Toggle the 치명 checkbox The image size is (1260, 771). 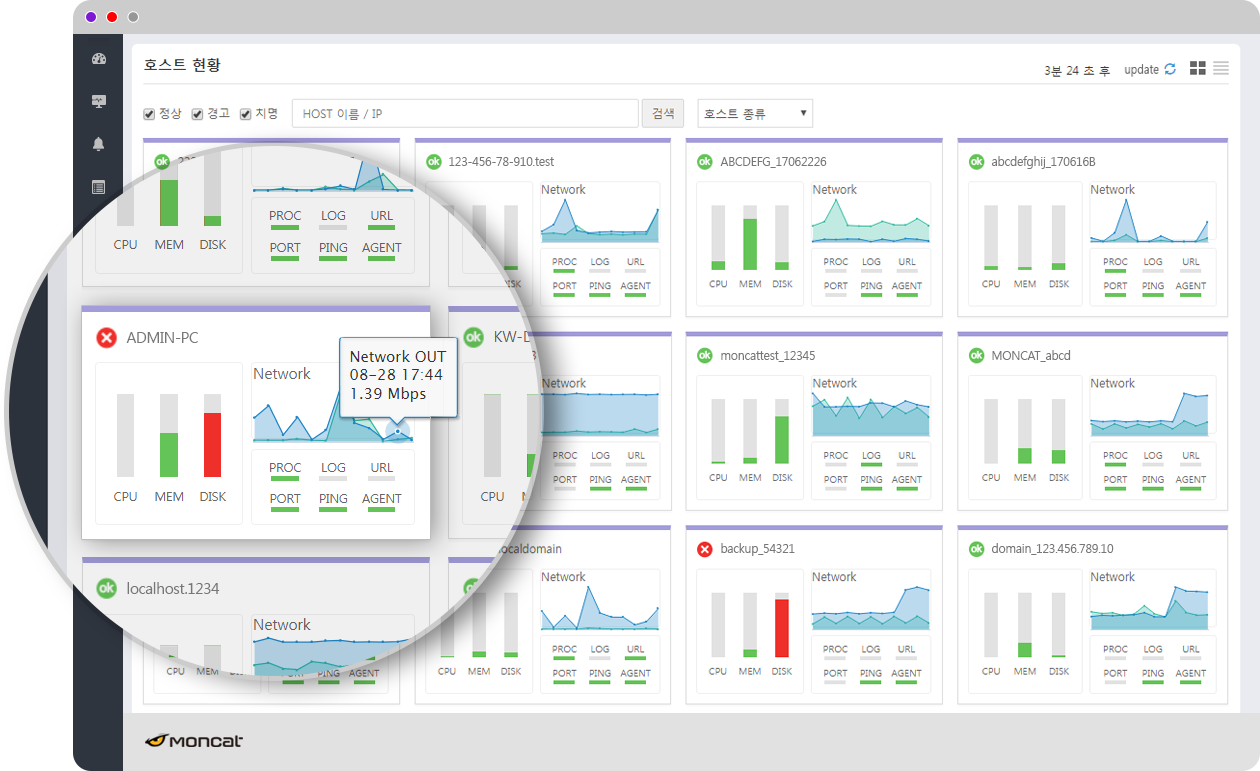click(x=245, y=114)
